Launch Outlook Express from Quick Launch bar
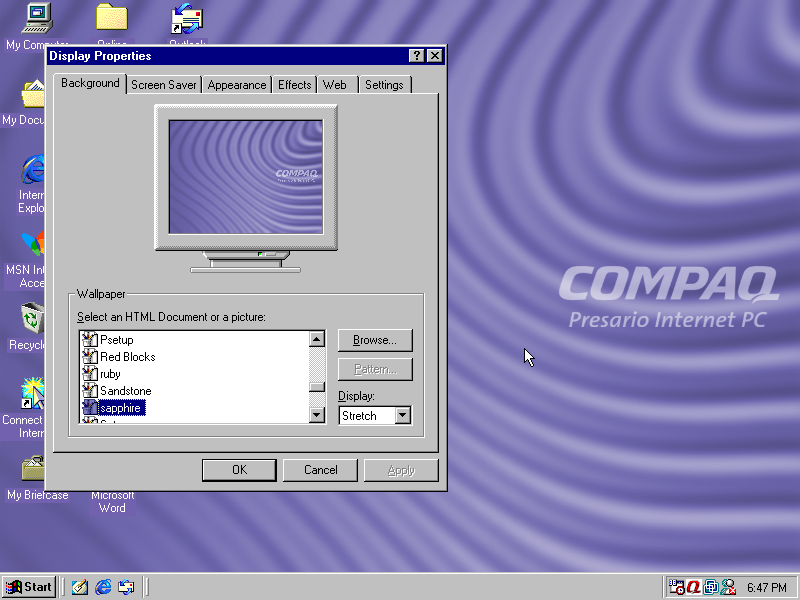Viewport: 800px width, 600px height. point(125,587)
